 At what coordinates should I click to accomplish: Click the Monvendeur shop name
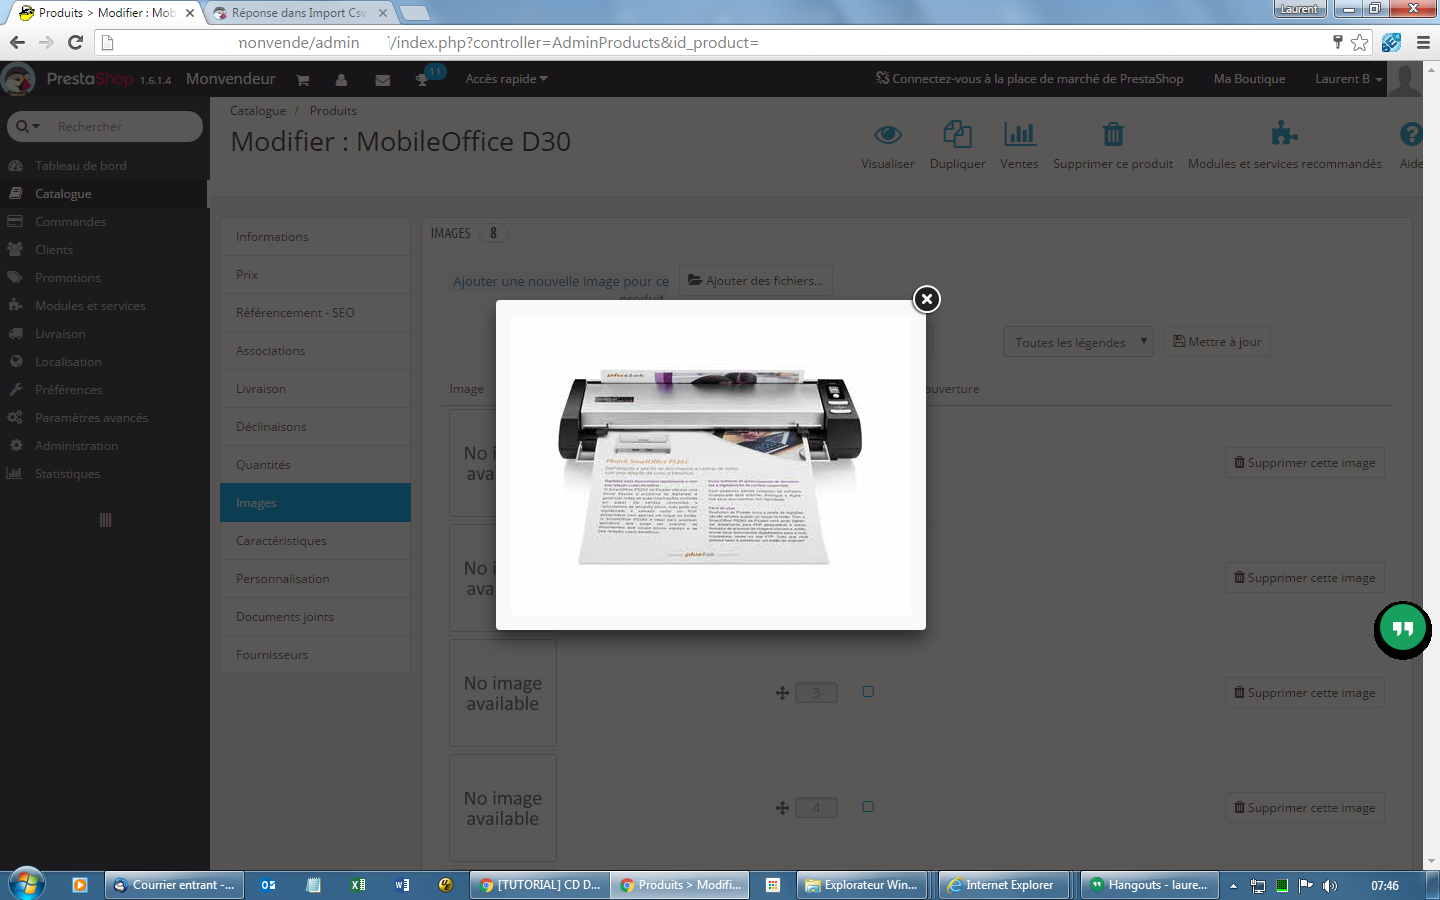coord(230,79)
